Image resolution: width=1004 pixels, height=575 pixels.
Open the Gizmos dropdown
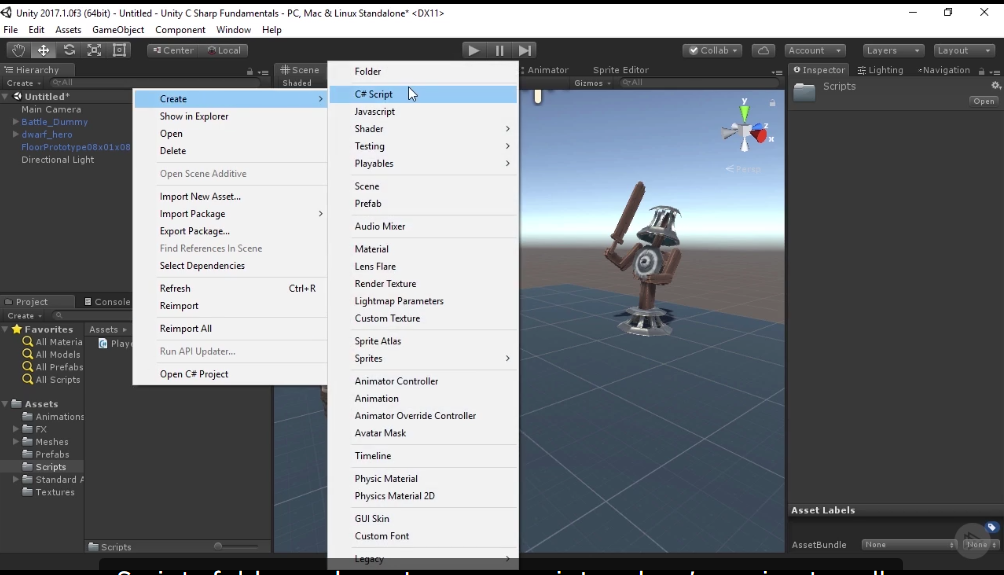(x=592, y=83)
